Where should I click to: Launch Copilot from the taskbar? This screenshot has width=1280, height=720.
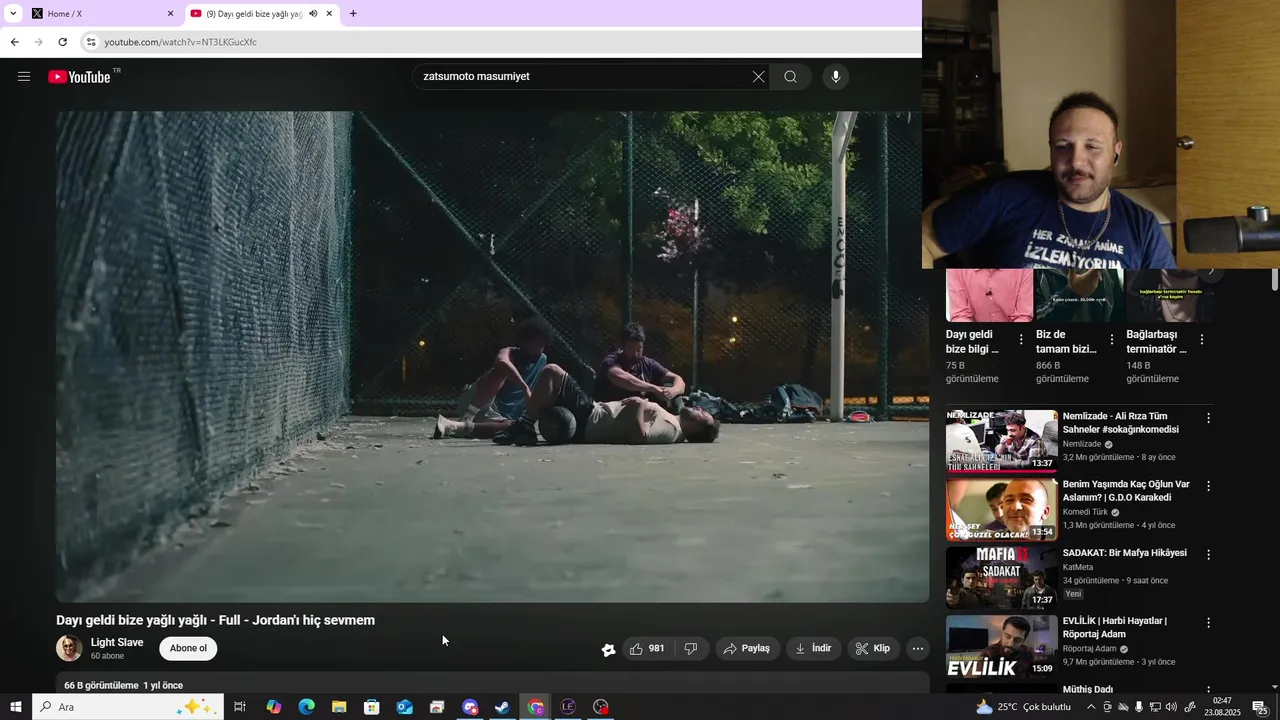[x=273, y=707]
